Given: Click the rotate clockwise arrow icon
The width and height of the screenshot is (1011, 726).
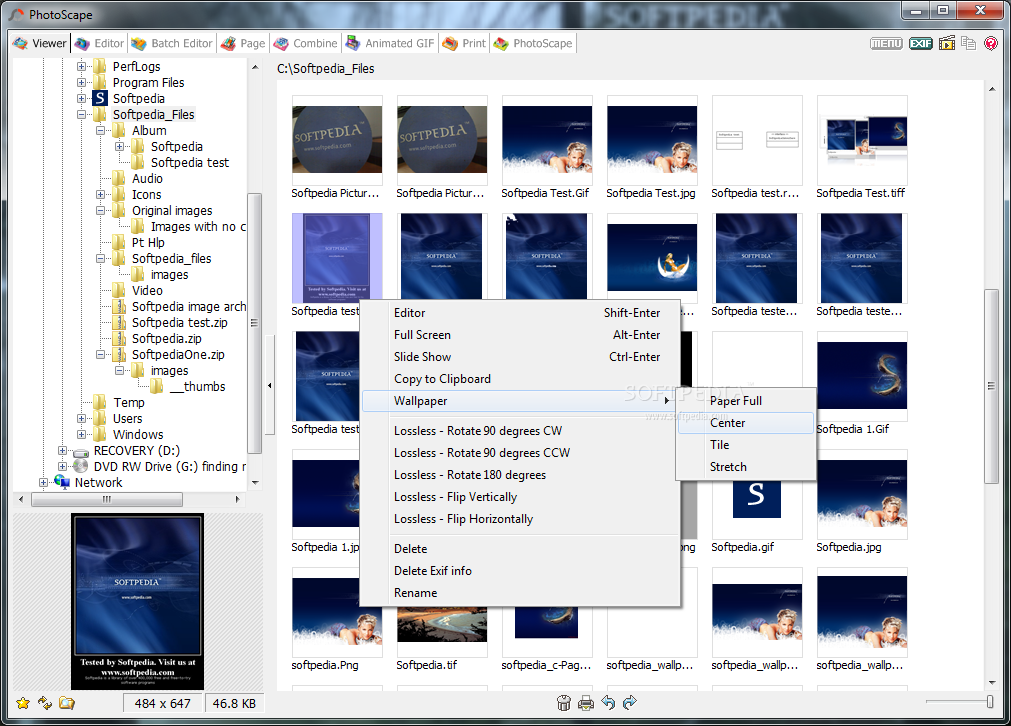Looking at the screenshot, I should 630,702.
